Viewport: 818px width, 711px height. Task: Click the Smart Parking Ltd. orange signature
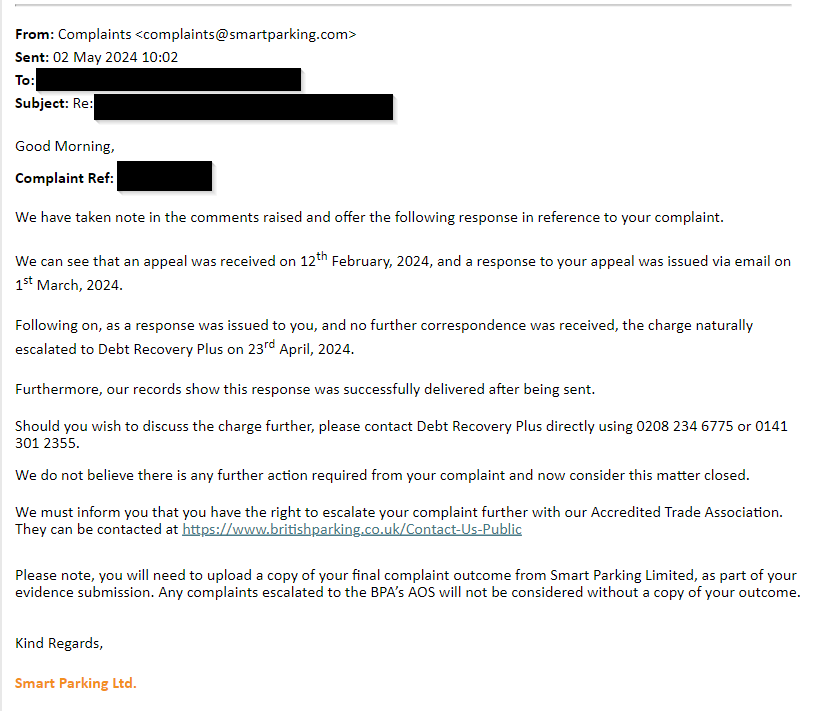(x=76, y=683)
